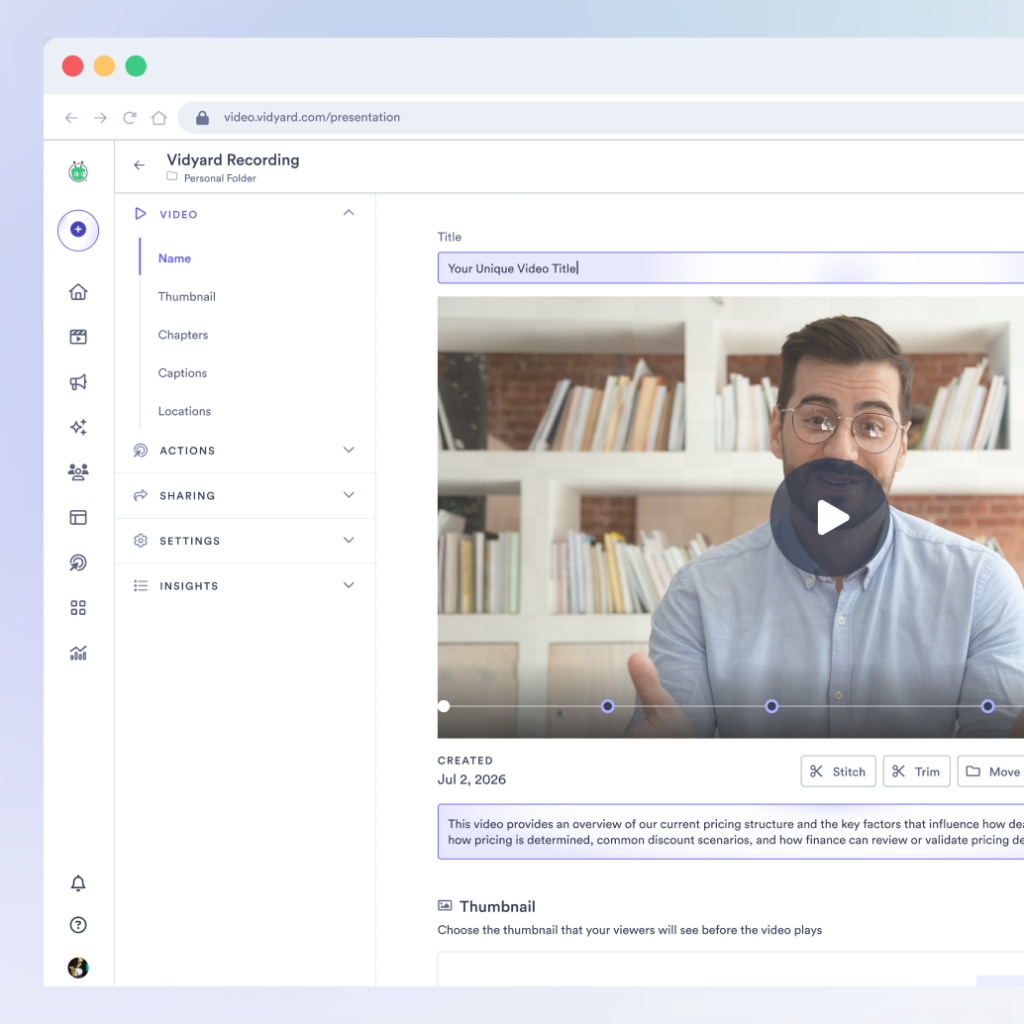Click the Move button
This screenshot has height=1024, width=1024.
[991, 771]
